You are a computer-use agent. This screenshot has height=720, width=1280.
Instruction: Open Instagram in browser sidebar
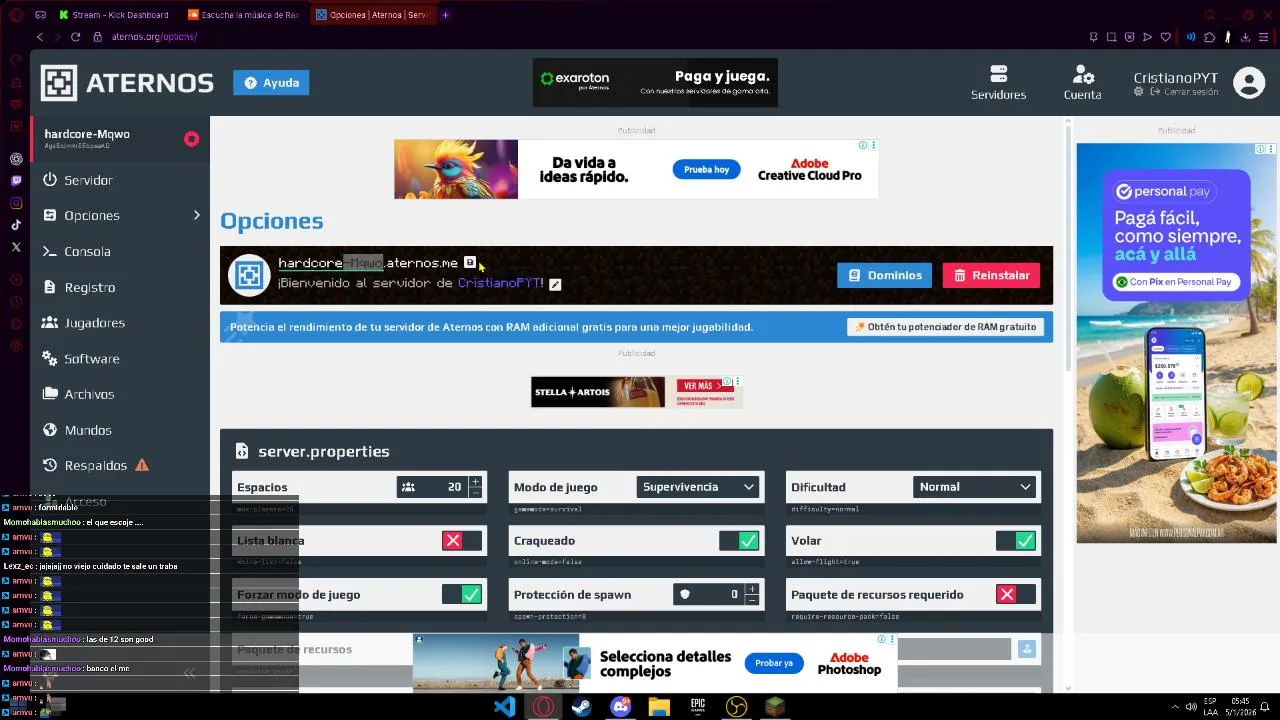pyautogui.click(x=16, y=203)
